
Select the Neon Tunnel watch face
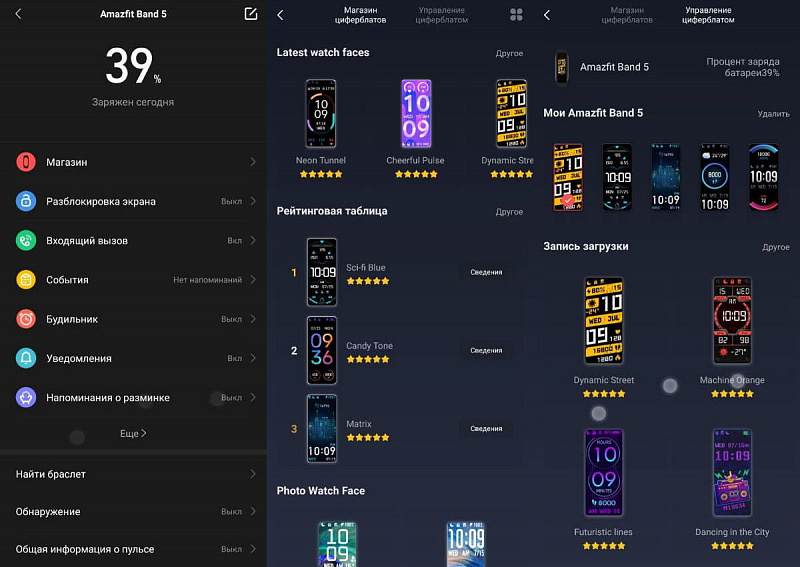[320, 113]
